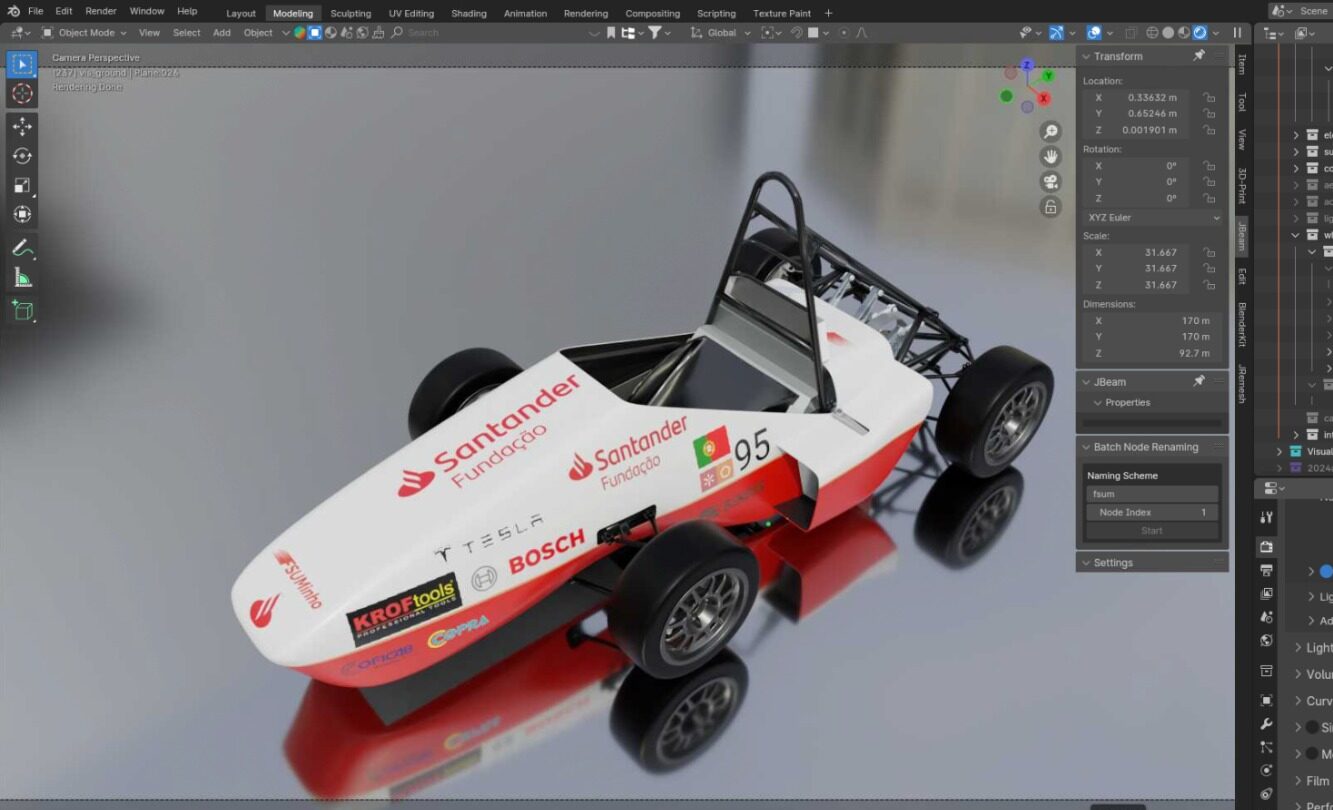Open the Render menu
The image size is (1333, 810).
[x=101, y=11]
